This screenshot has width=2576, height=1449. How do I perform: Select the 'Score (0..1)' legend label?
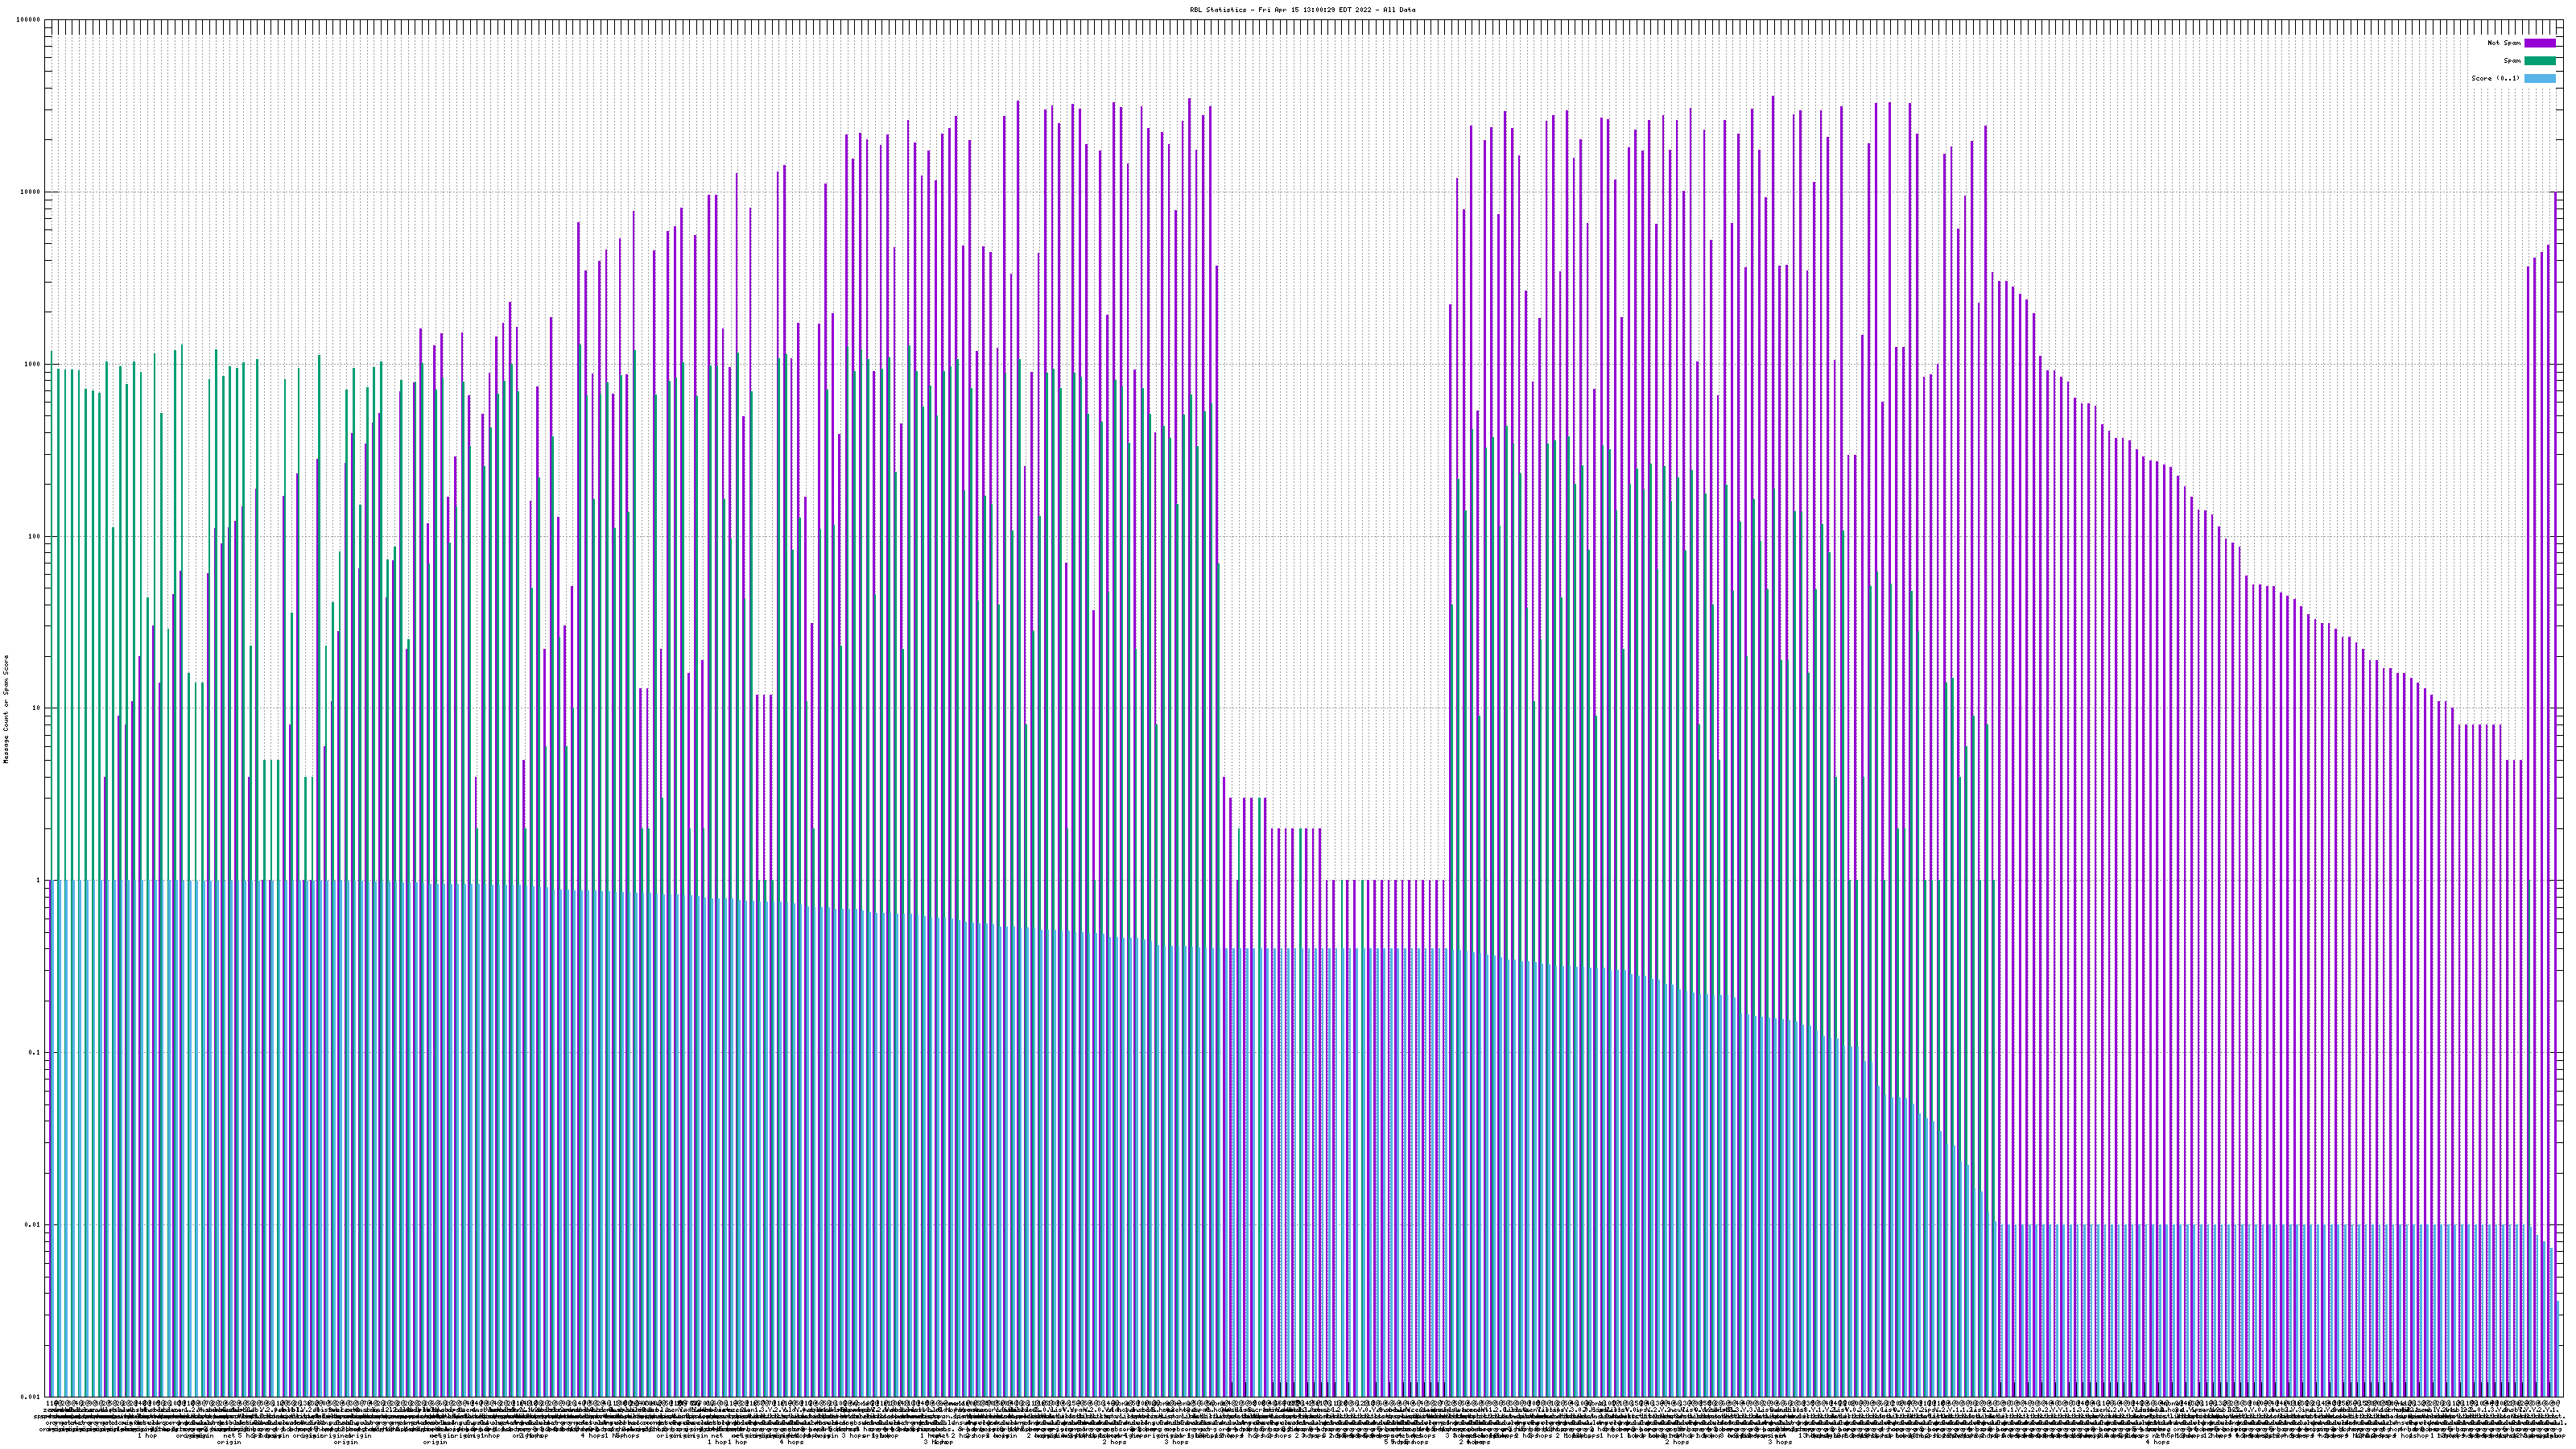click(x=2495, y=78)
